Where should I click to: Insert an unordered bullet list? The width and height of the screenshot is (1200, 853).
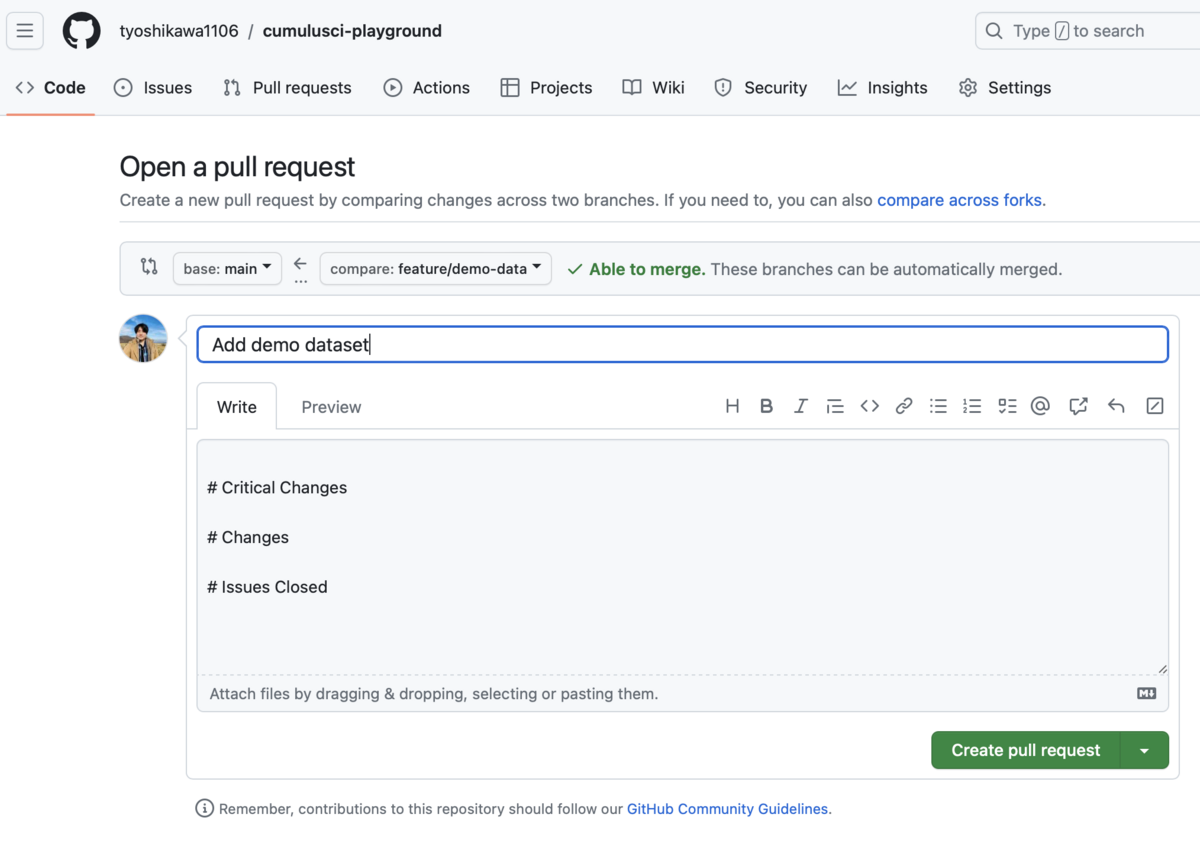pyautogui.click(x=938, y=406)
